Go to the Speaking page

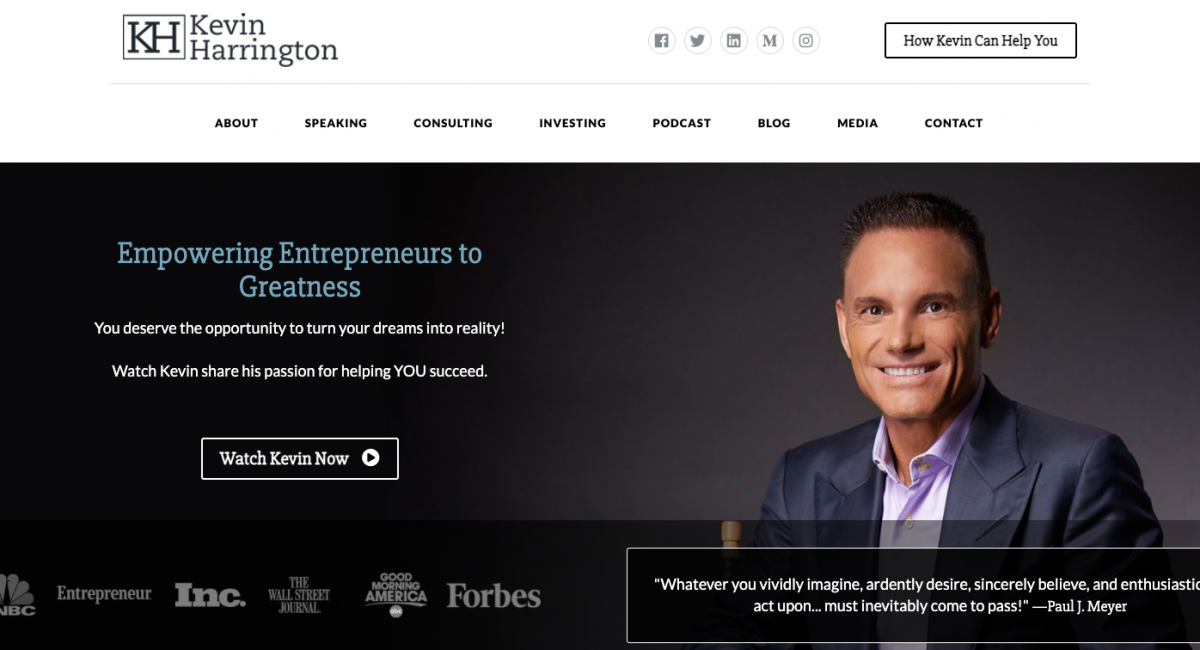coord(336,123)
